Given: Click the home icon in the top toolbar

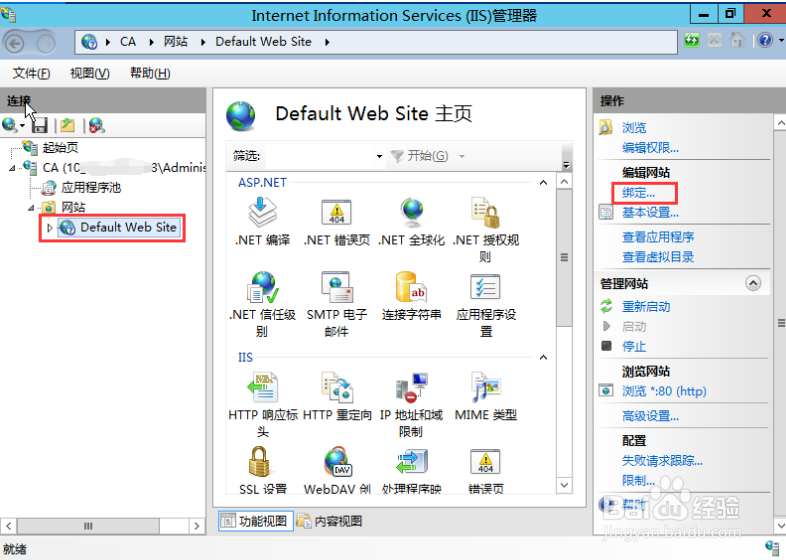Looking at the screenshot, I should coord(737,40).
